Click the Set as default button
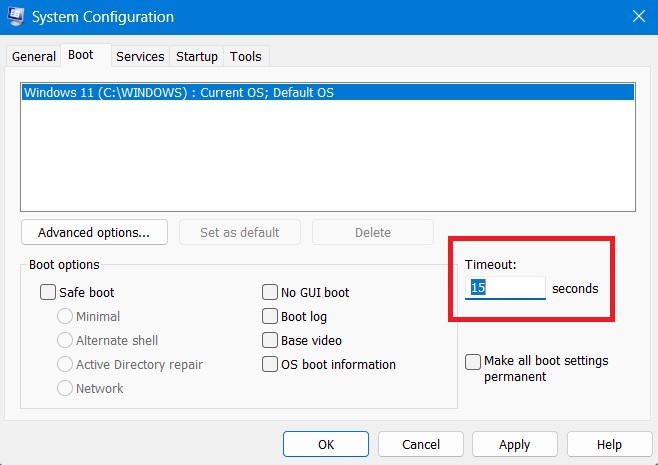 (x=240, y=232)
